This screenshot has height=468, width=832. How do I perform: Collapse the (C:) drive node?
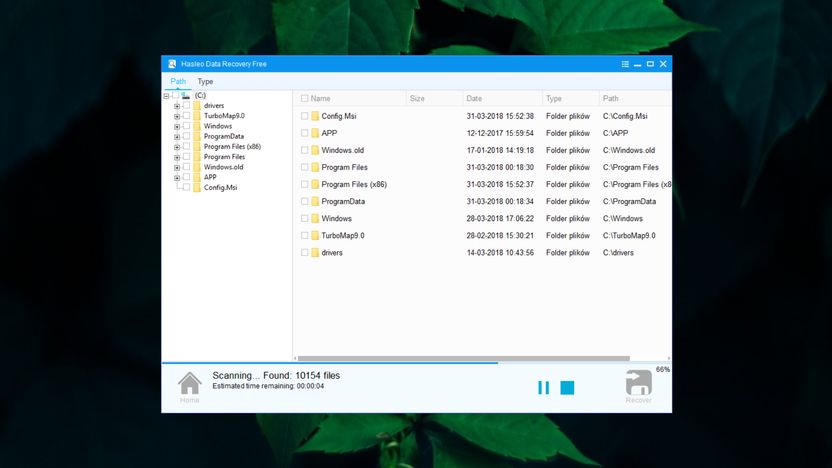pyautogui.click(x=166, y=96)
